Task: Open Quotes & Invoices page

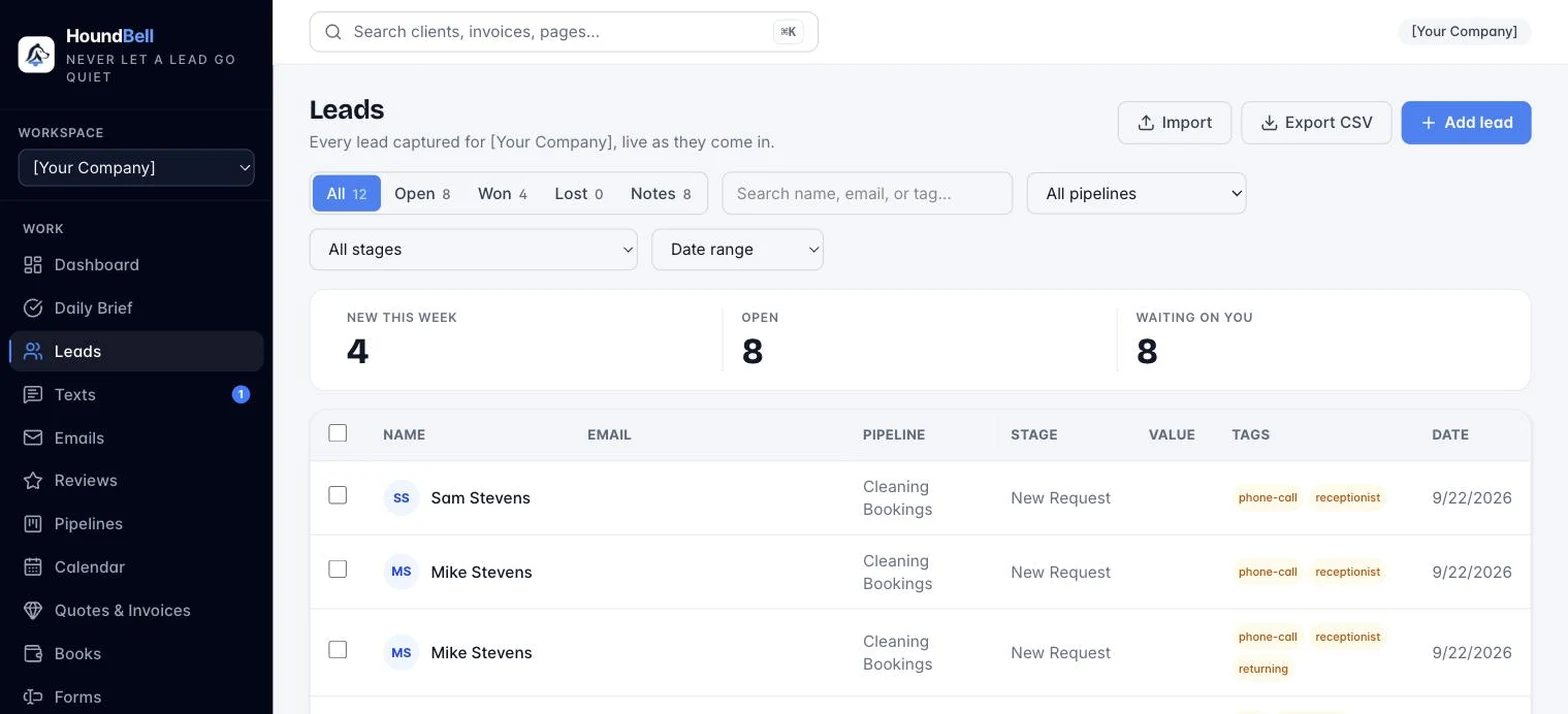Action: tap(136, 610)
